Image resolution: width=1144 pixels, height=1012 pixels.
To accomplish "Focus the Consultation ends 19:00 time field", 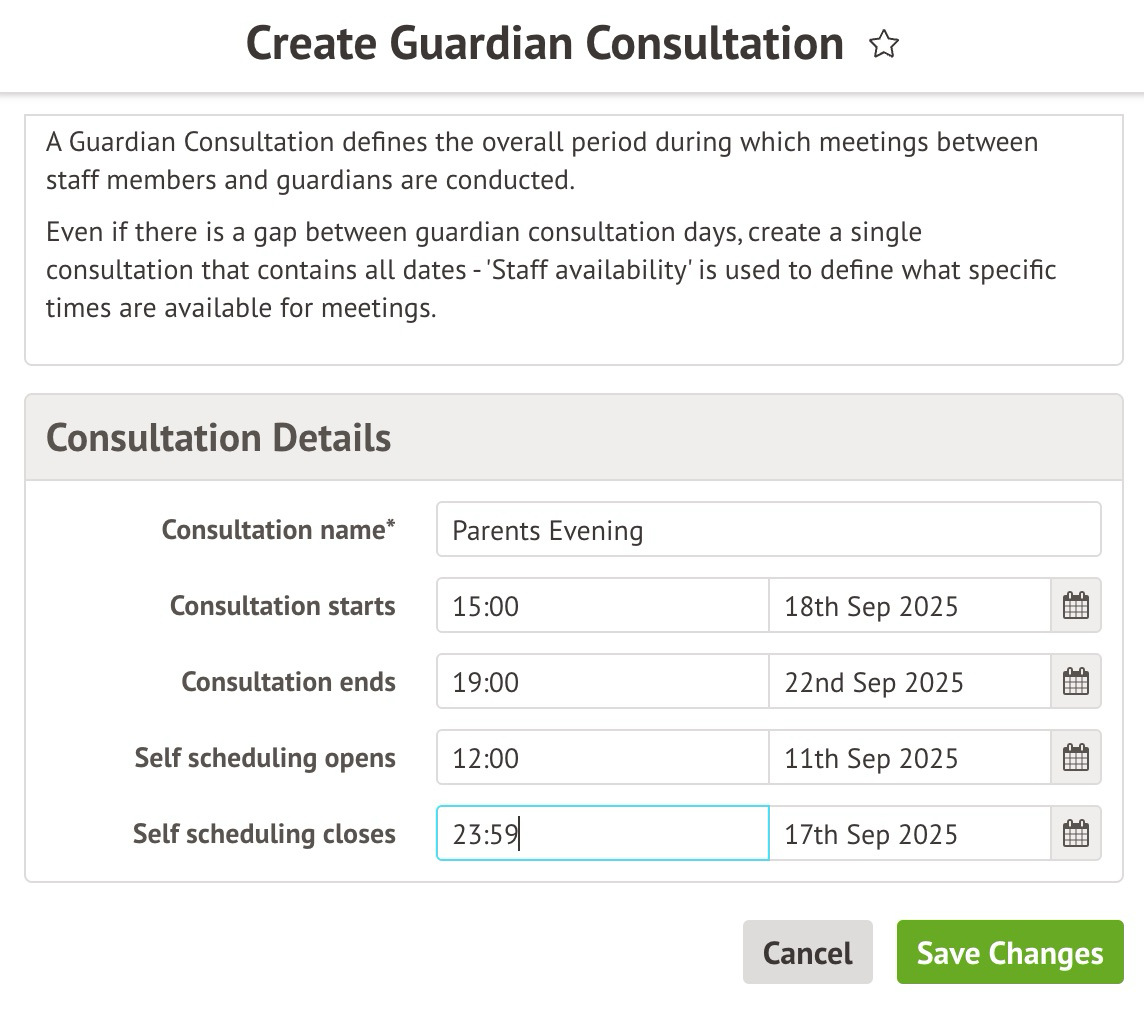I will (x=602, y=682).
